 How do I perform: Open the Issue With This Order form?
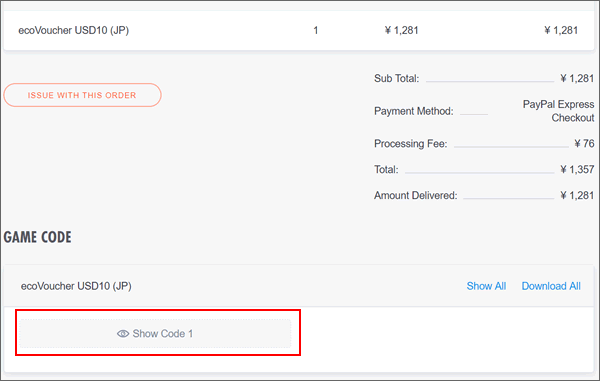point(82,95)
